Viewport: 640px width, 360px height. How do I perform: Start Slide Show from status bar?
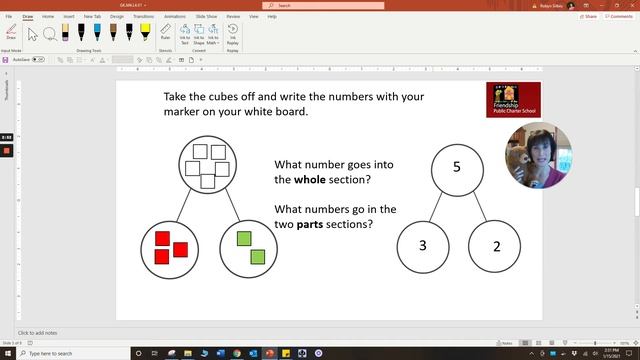pyautogui.click(x=565, y=343)
